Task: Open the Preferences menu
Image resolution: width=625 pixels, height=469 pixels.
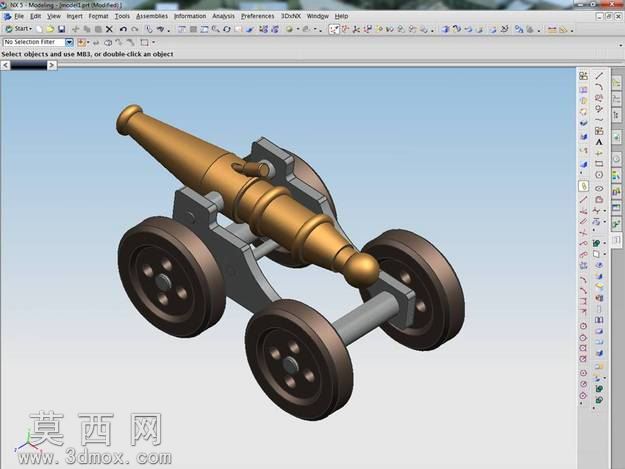Action: point(257,16)
